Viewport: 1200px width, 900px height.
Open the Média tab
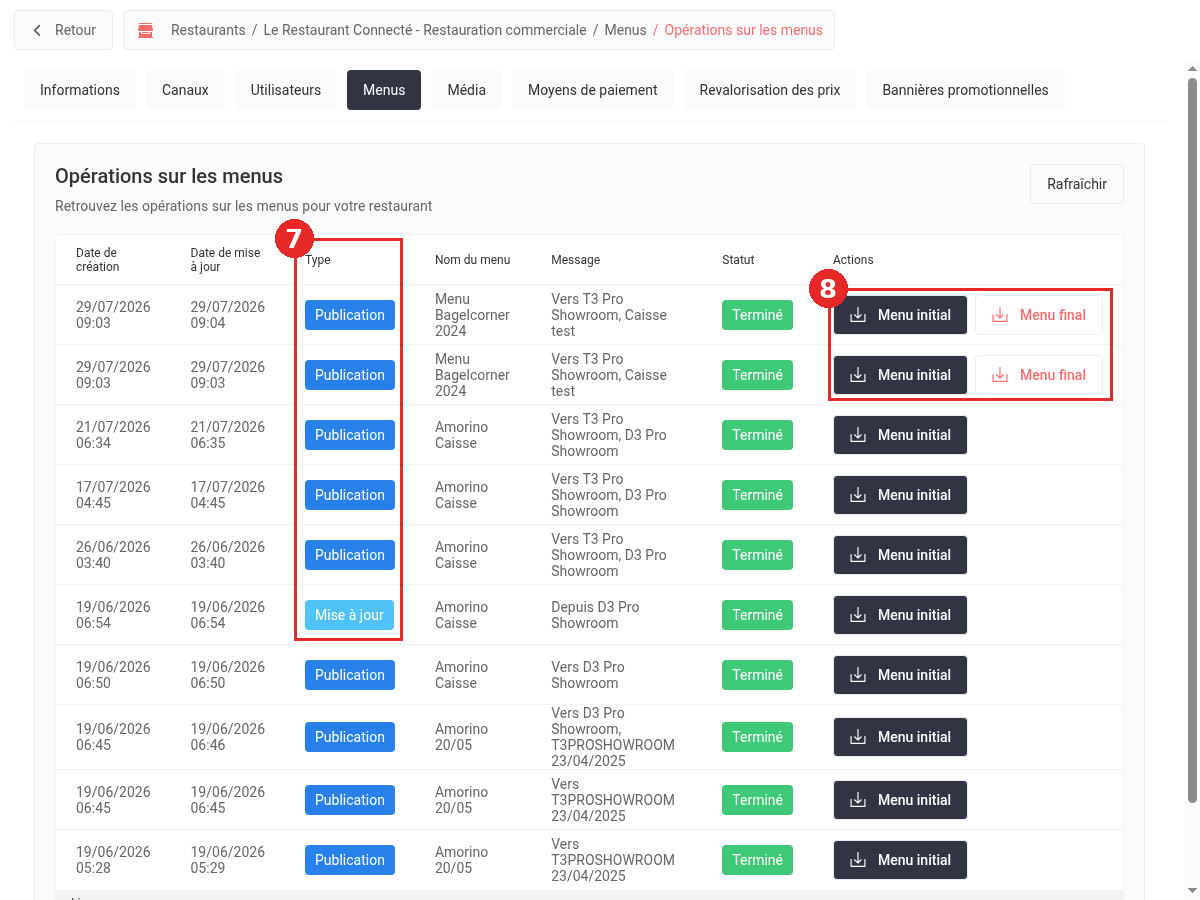(467, 90)
